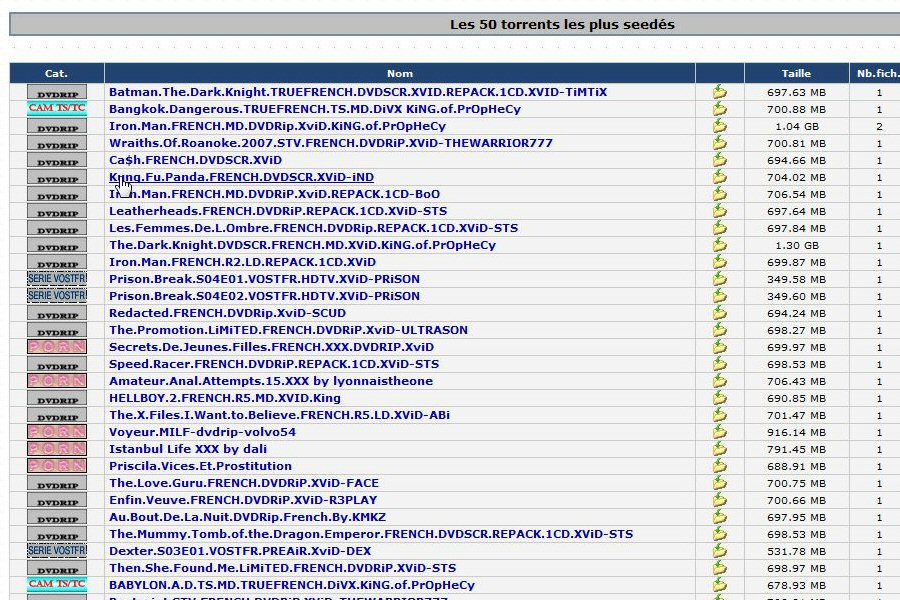Click download icon for Redacted.FRENCH row

click(x=719, y=313)
